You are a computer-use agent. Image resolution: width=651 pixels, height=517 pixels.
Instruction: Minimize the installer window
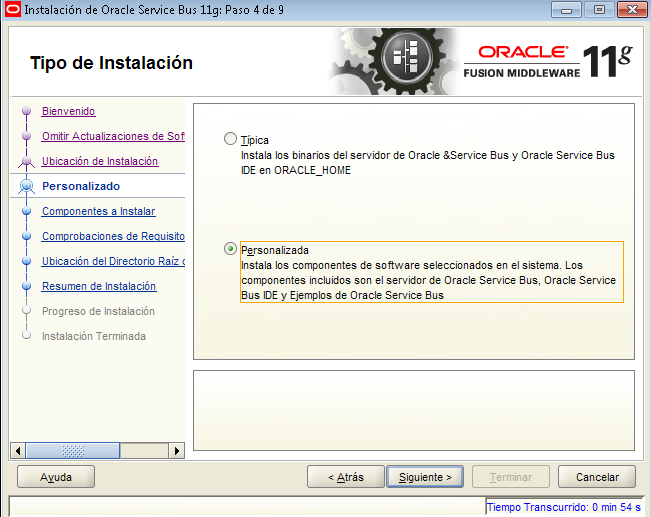566,10
